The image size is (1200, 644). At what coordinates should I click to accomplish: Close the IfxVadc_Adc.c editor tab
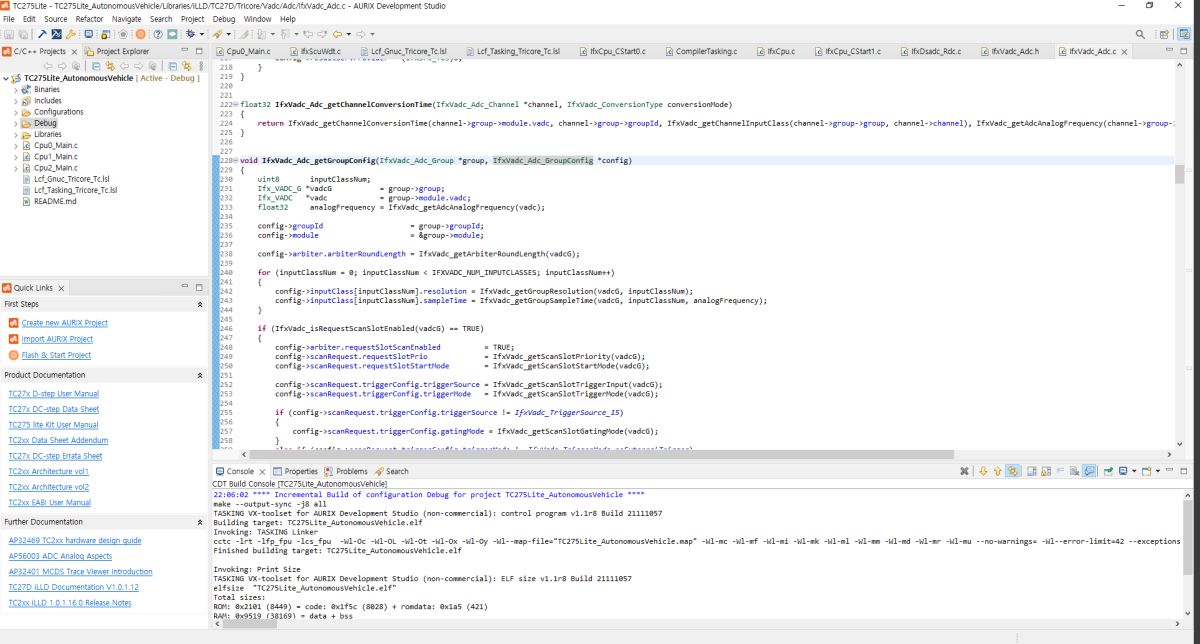pyautogui.click(x=1125, y=50)
